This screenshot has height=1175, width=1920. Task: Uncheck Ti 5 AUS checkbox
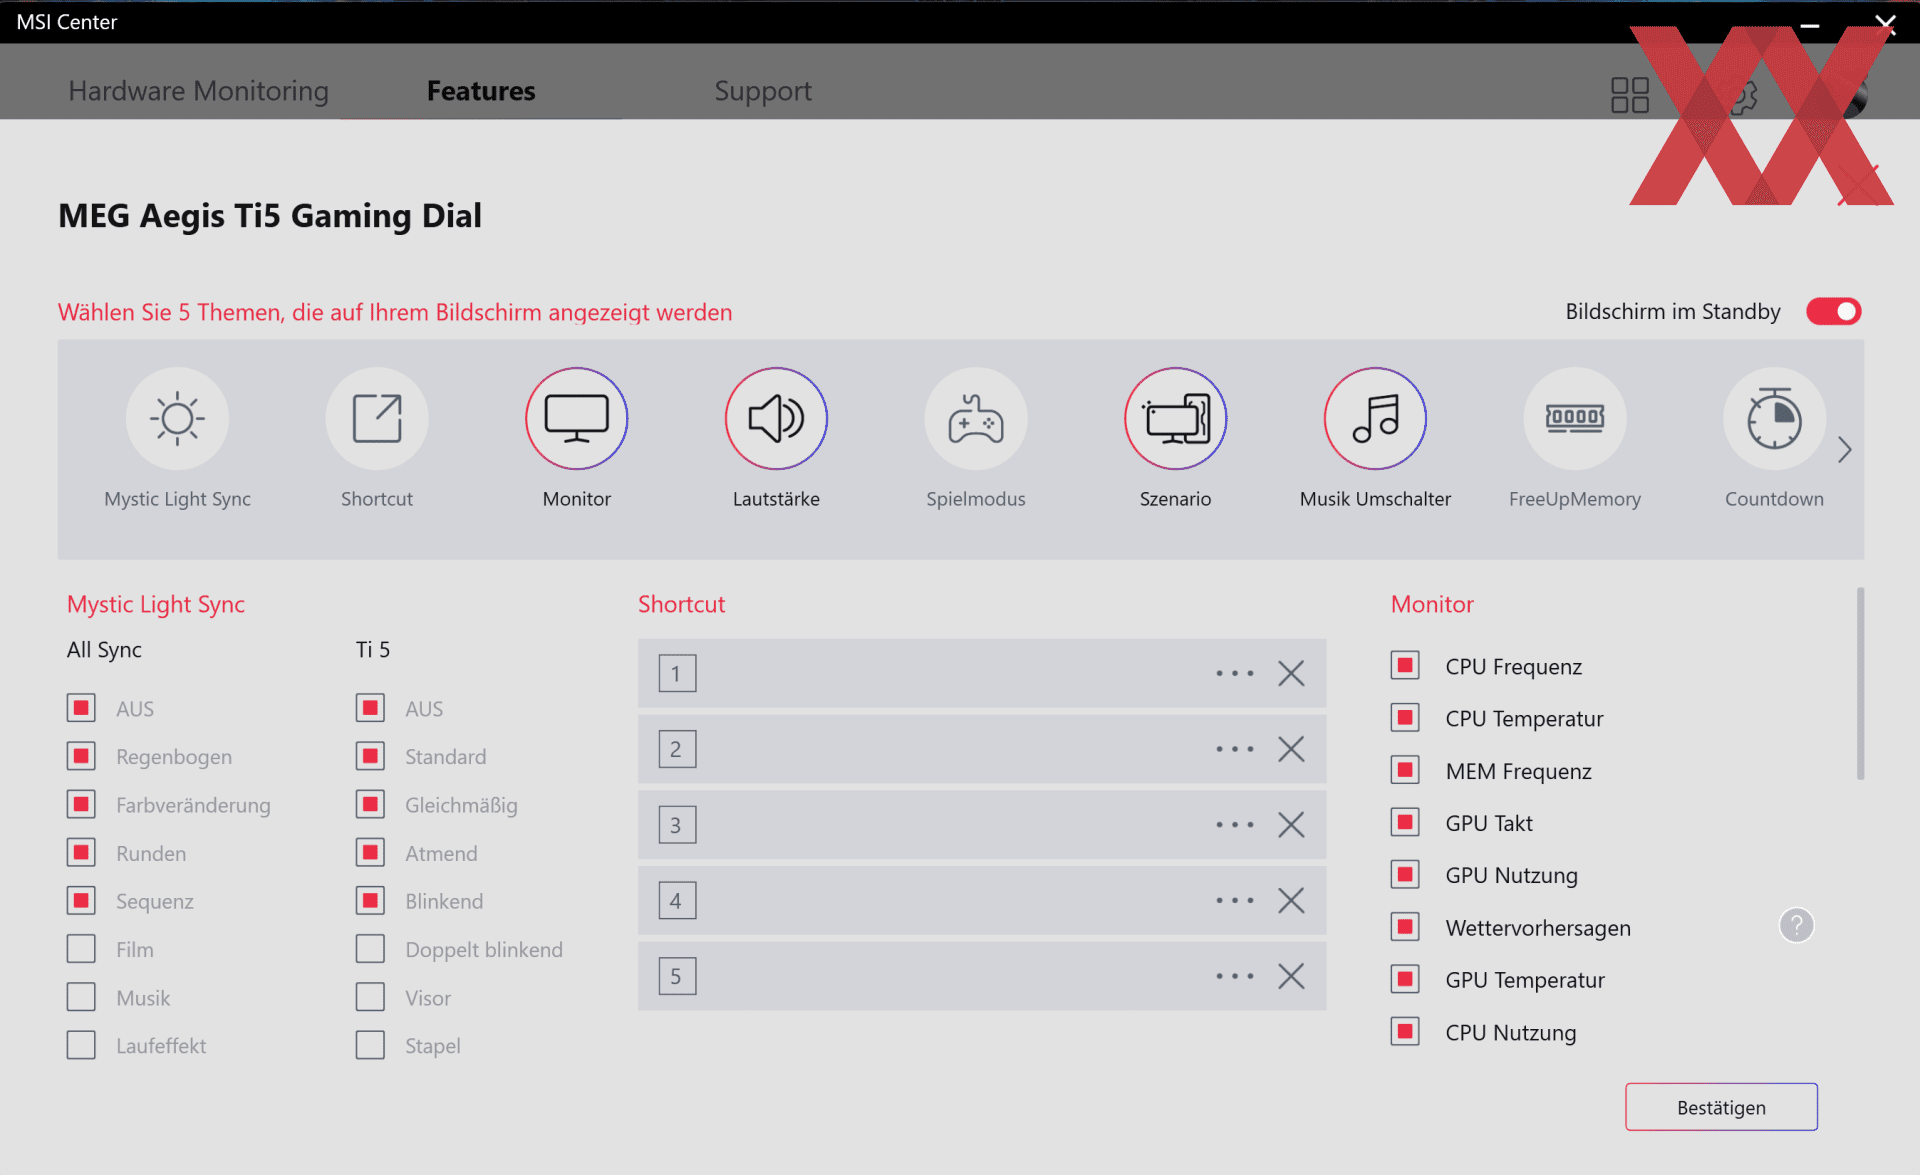coord(370,708)
